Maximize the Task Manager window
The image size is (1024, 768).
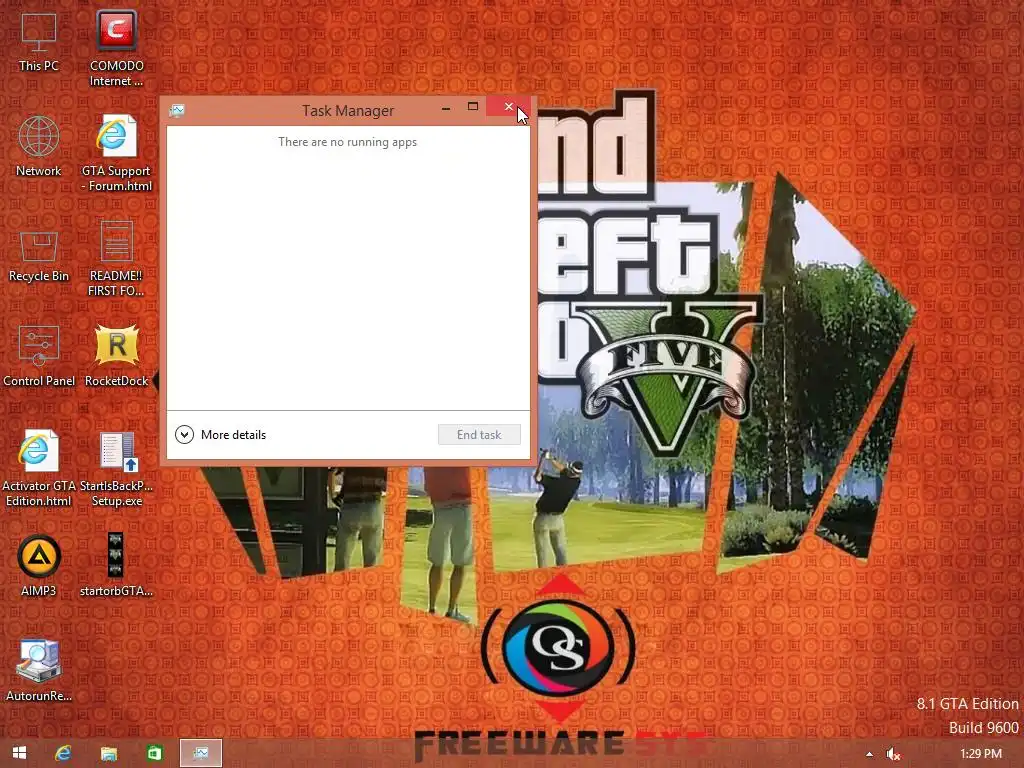point(473,106)
